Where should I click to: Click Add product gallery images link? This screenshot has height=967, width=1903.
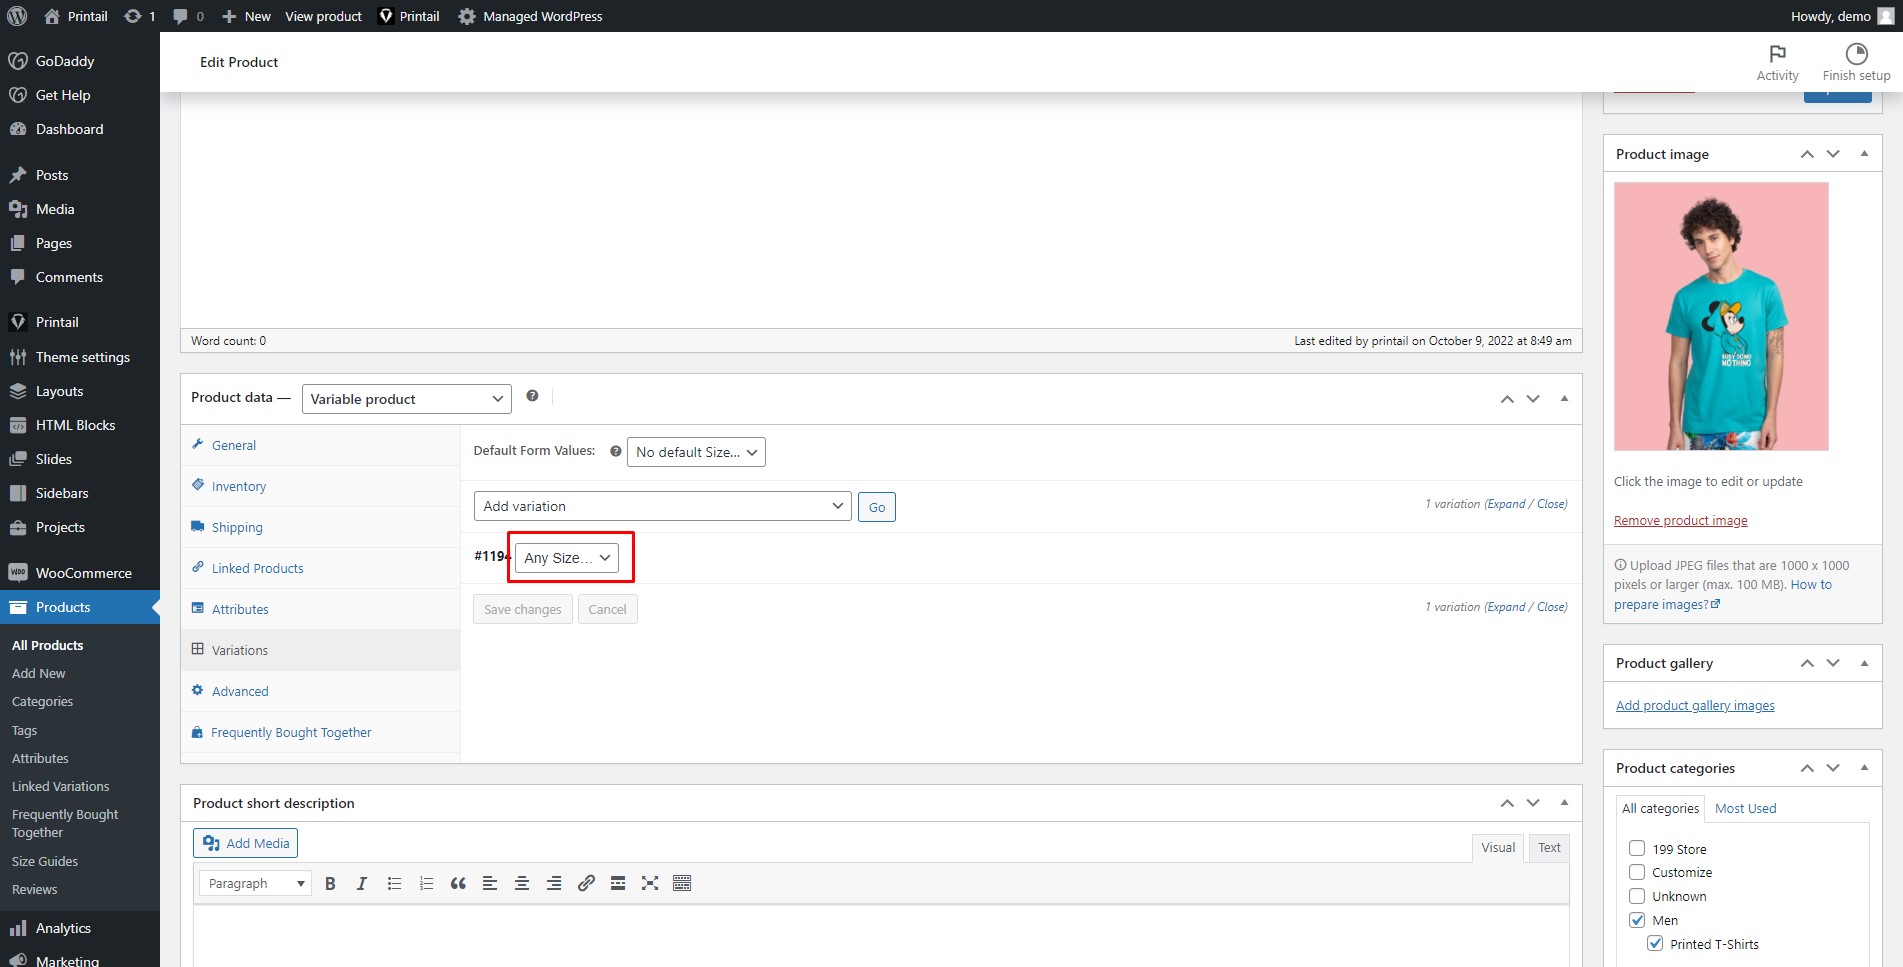coord(1695,705)
